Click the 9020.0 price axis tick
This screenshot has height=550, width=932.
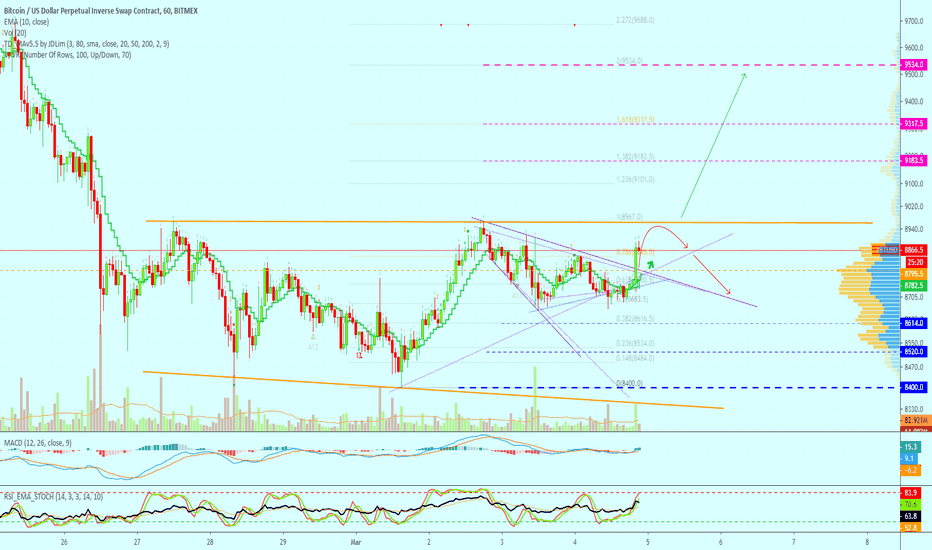[x=914, y=206]
